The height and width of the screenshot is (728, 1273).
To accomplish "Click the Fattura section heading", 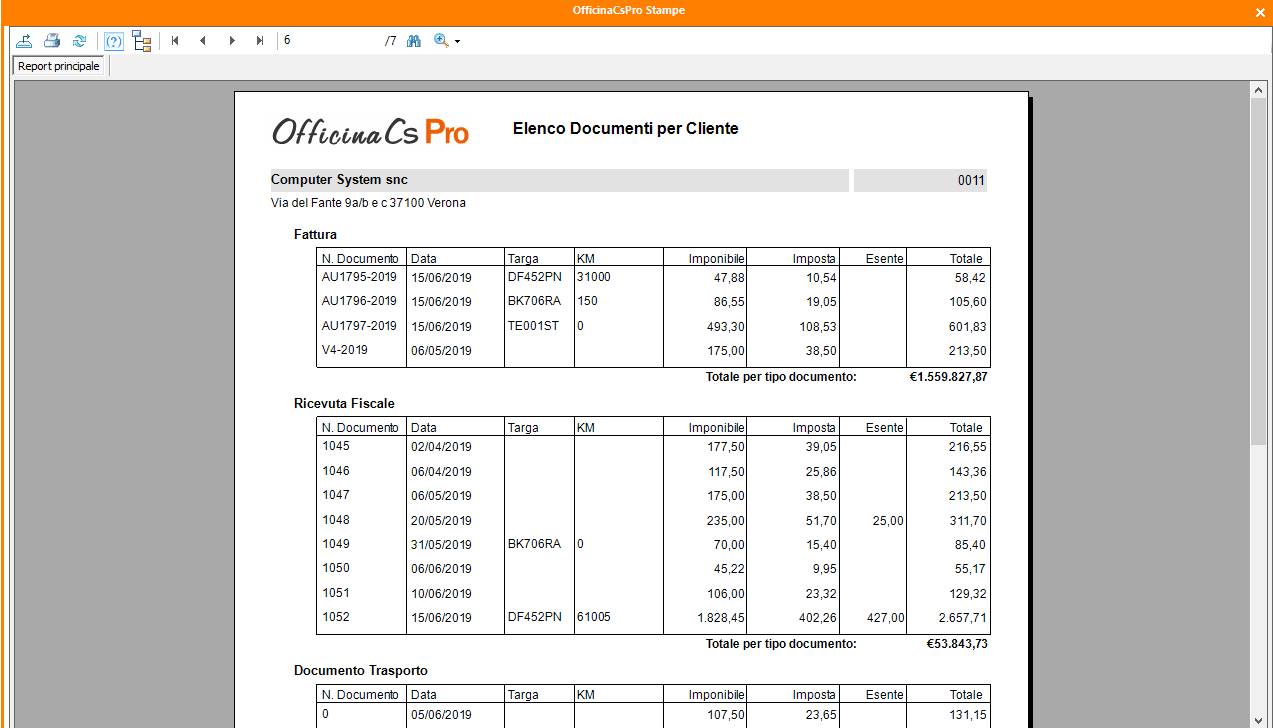I will tap(315, 234).
